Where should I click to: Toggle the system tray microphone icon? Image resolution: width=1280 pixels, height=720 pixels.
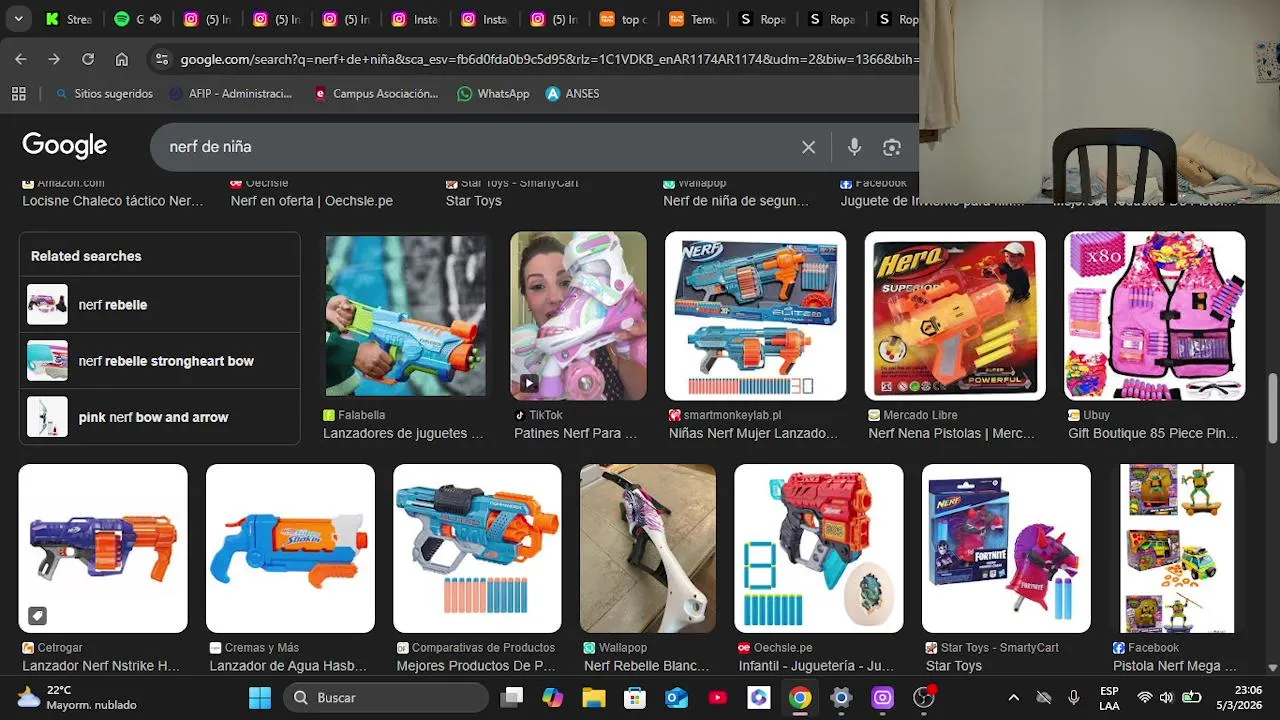click(1074, 697)
